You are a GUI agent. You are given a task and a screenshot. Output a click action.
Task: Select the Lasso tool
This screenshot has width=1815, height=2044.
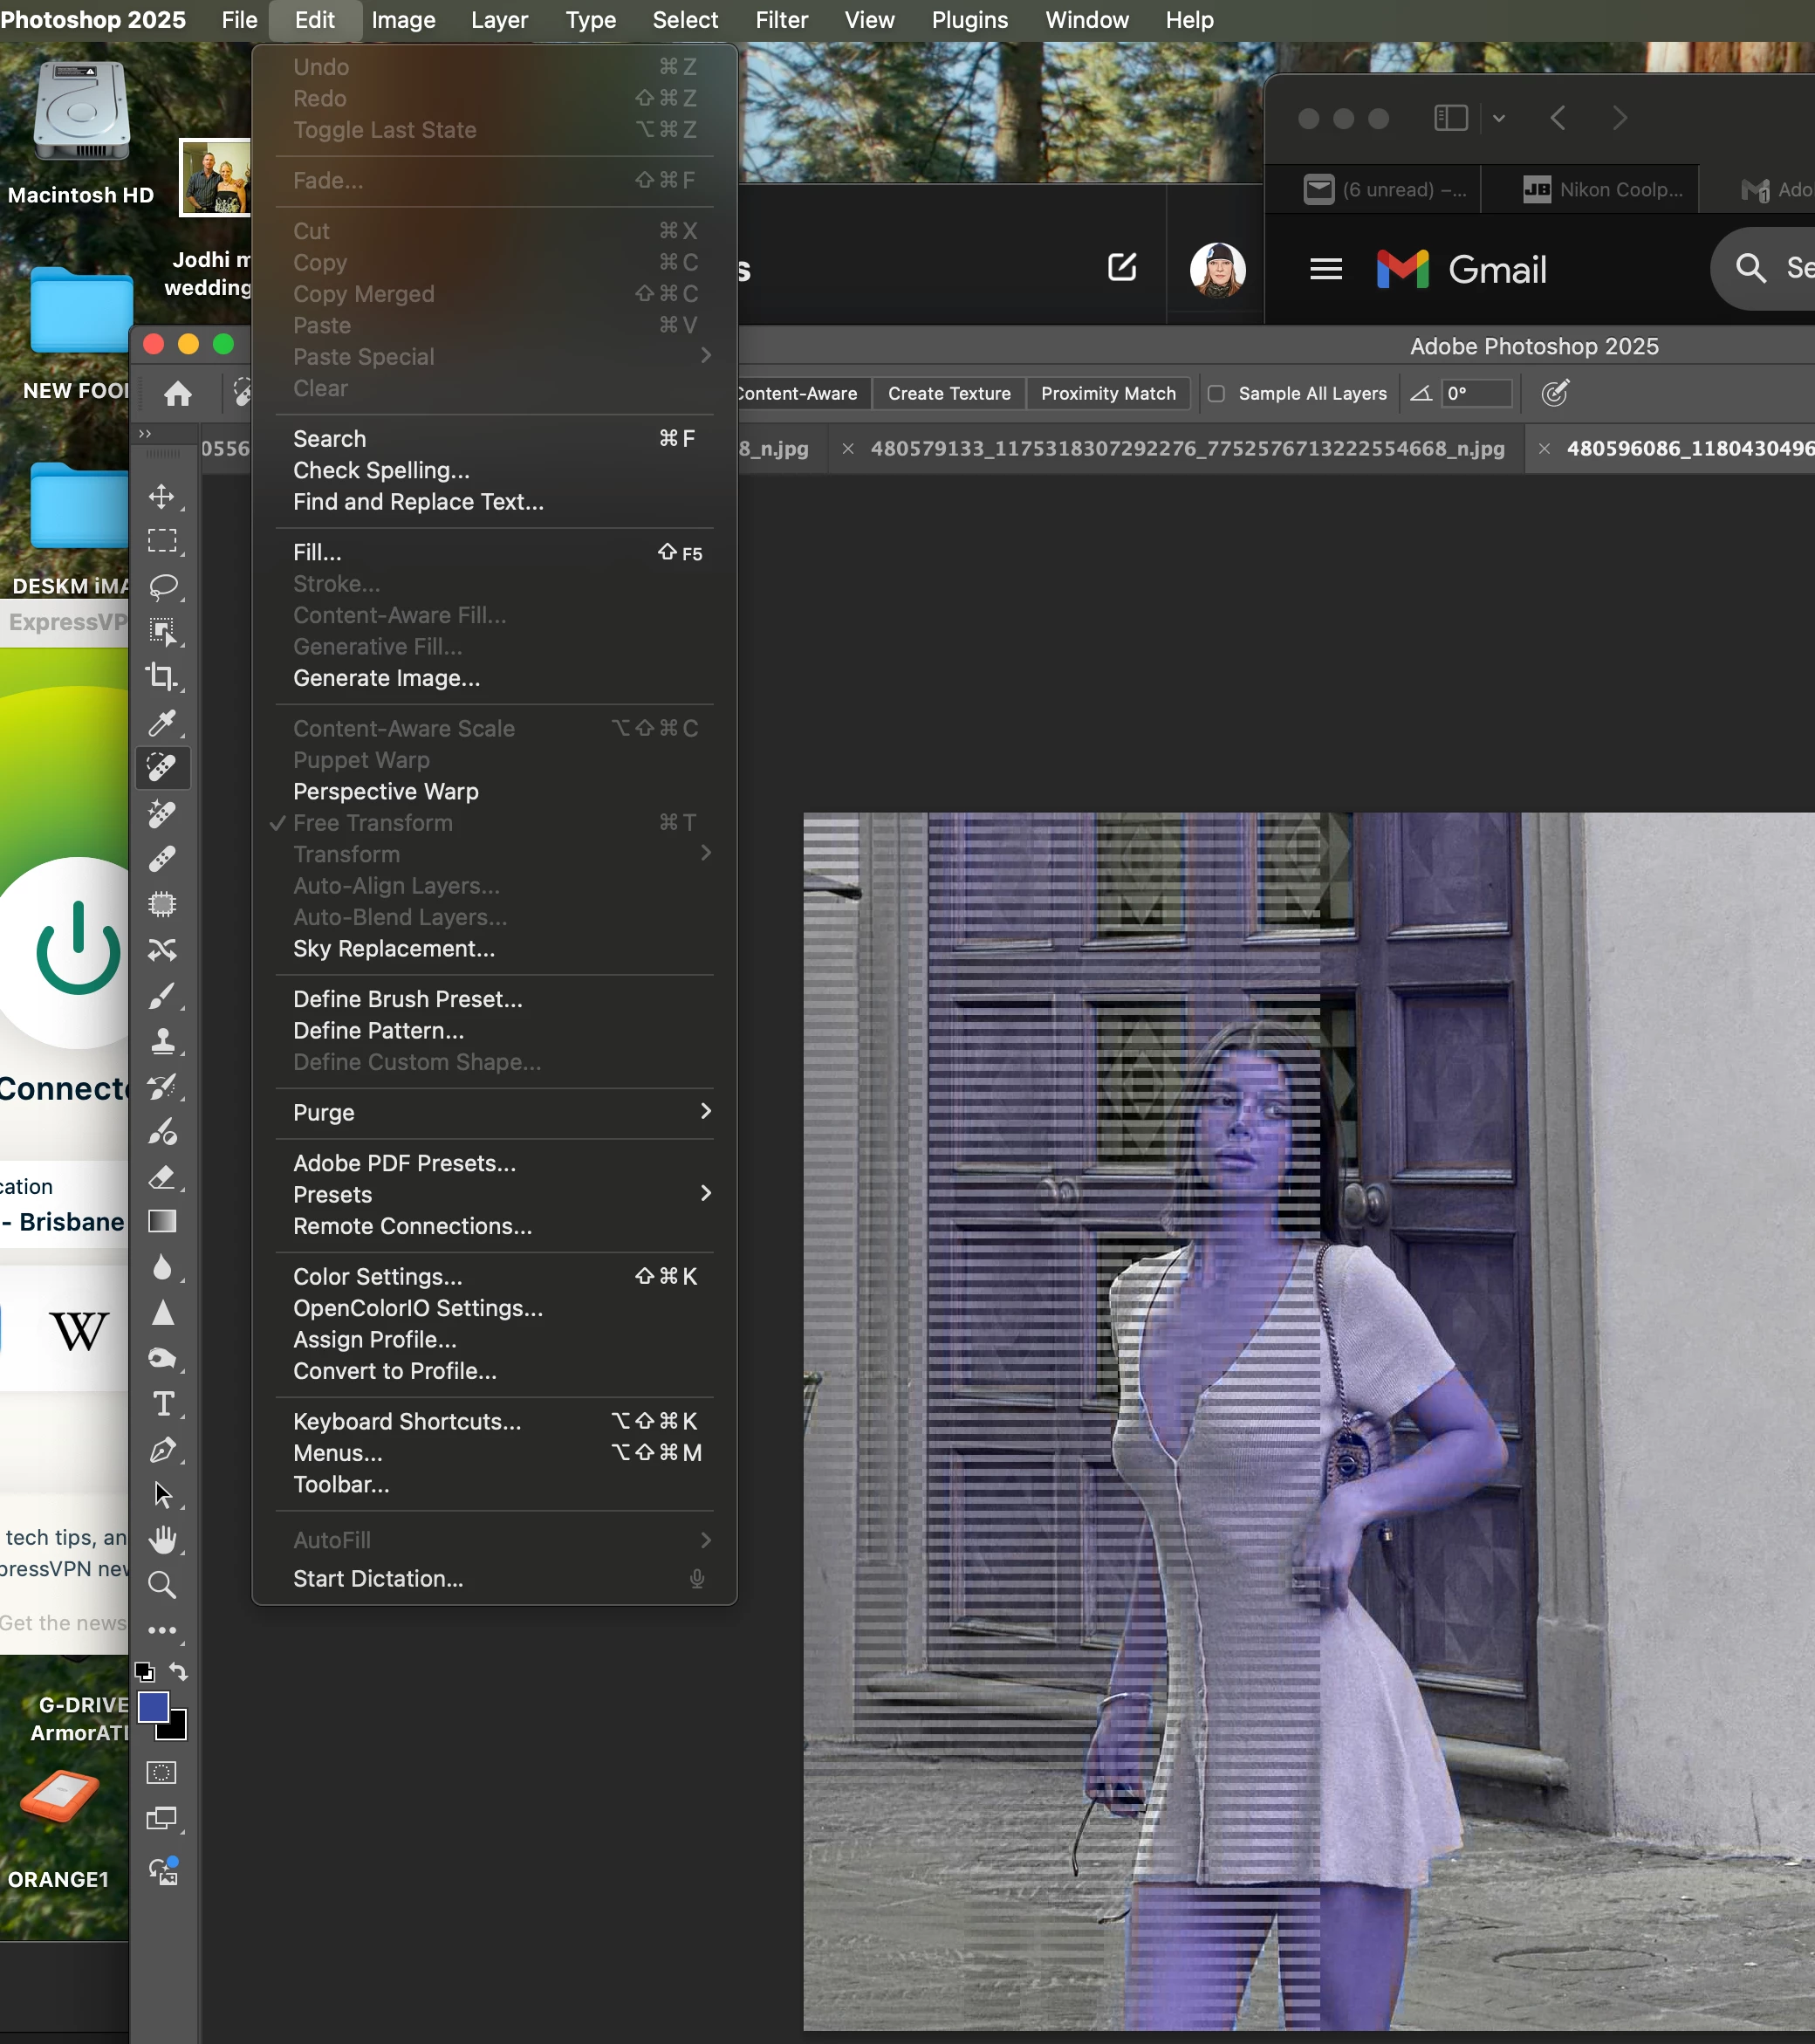[x=162, y=586]
